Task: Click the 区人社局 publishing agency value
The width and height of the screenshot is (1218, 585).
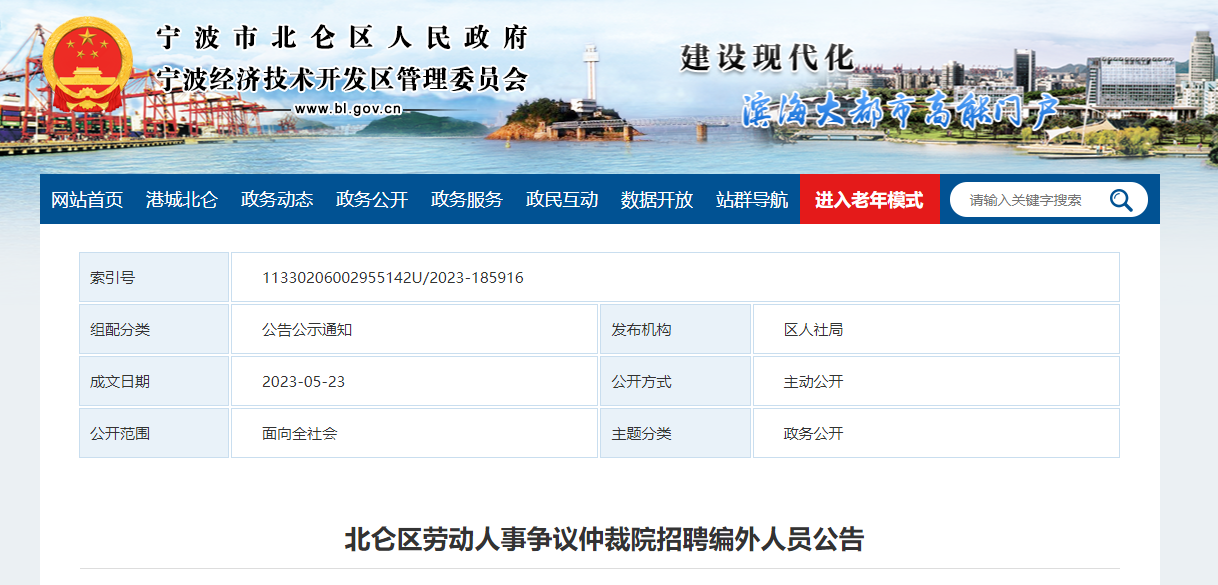Action: click(813, 330)
